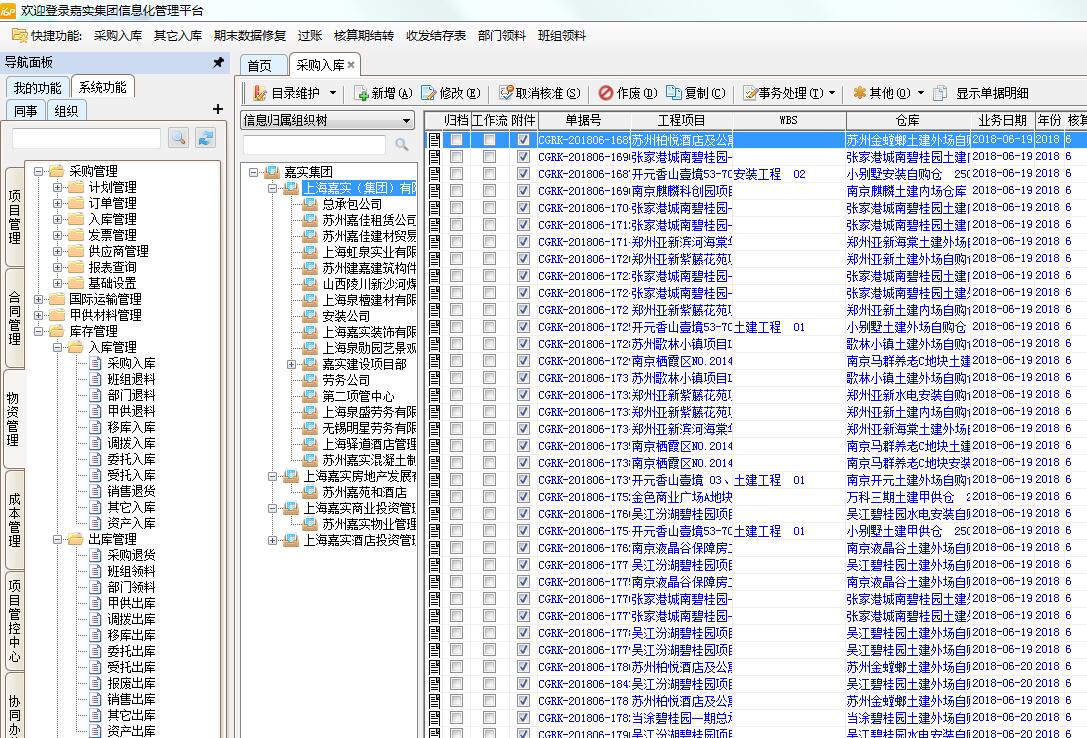1087x738 pixels.
Task: Click the plus icon beside 组织 tab
Action: pyautogui.click(x=218, y=109)
